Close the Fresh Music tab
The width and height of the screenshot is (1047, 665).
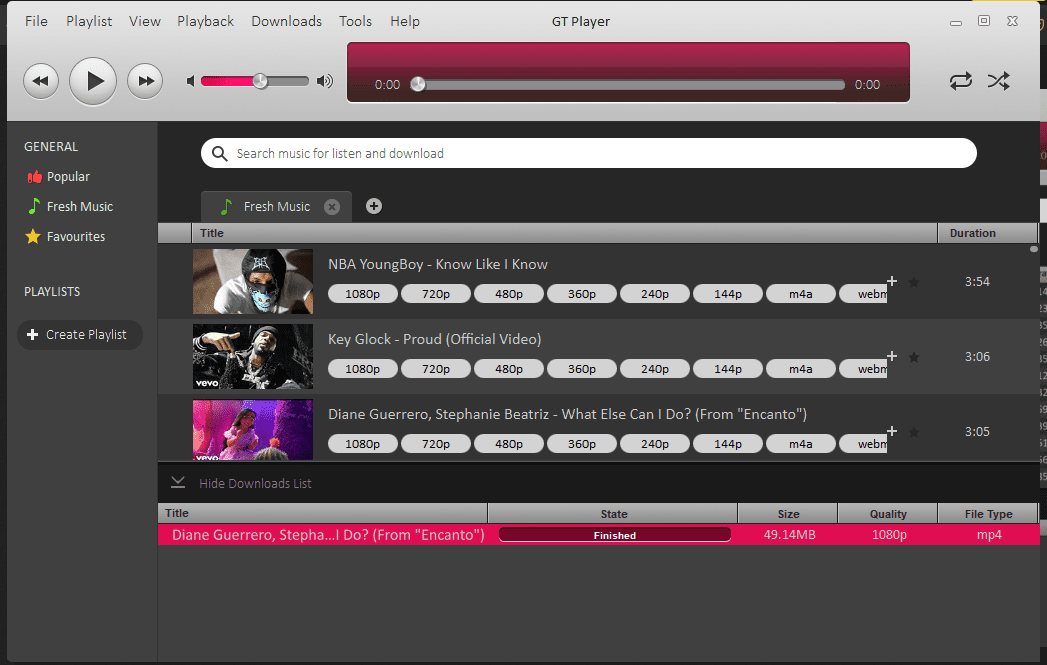pos(332,207)
